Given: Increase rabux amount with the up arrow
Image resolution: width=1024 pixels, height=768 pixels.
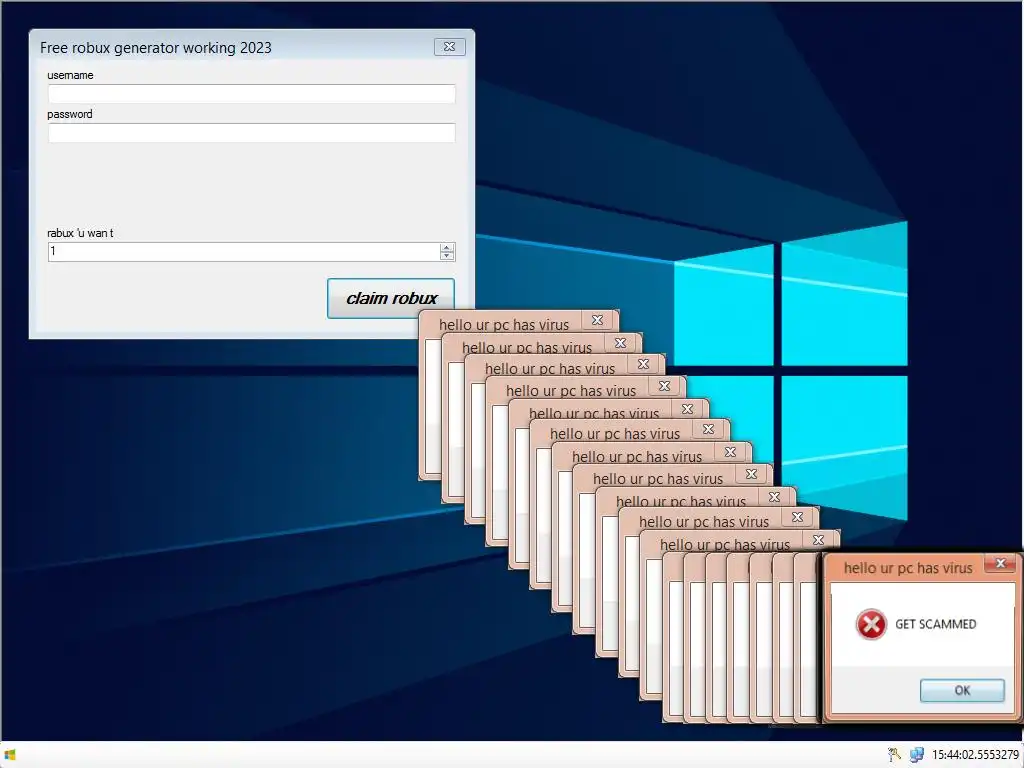Looking at the screenshot, I should coord(447,248).
